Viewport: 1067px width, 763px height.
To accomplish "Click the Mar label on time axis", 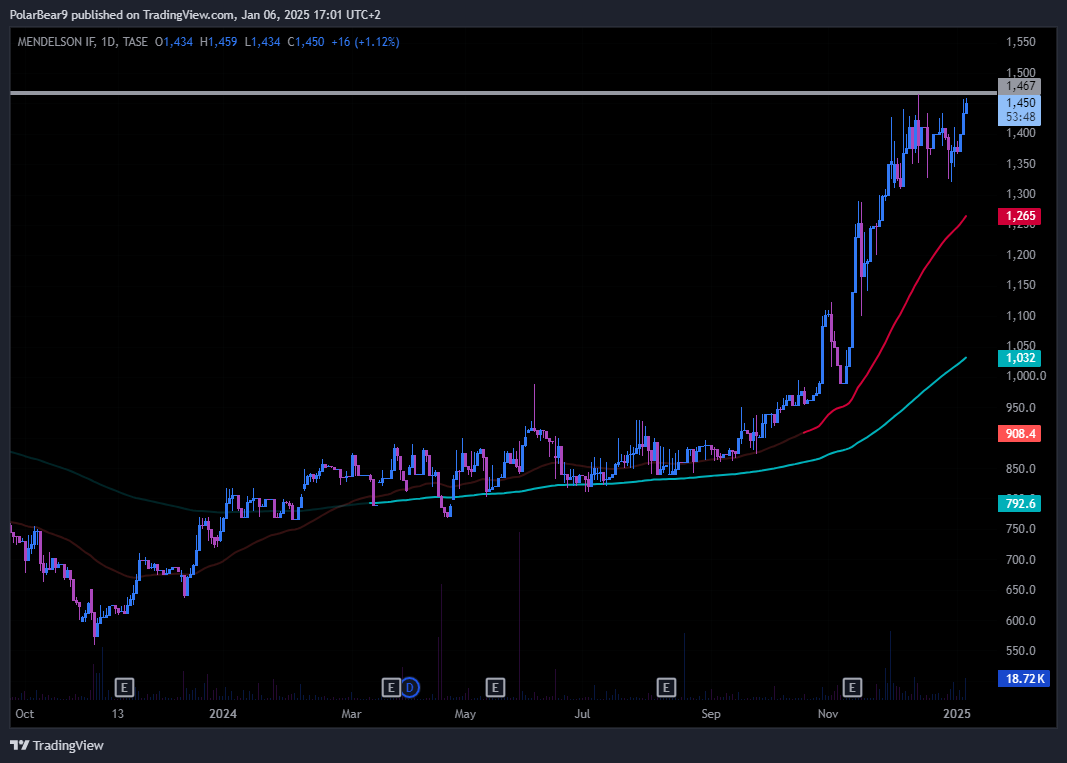I will [x=351, y=713].
